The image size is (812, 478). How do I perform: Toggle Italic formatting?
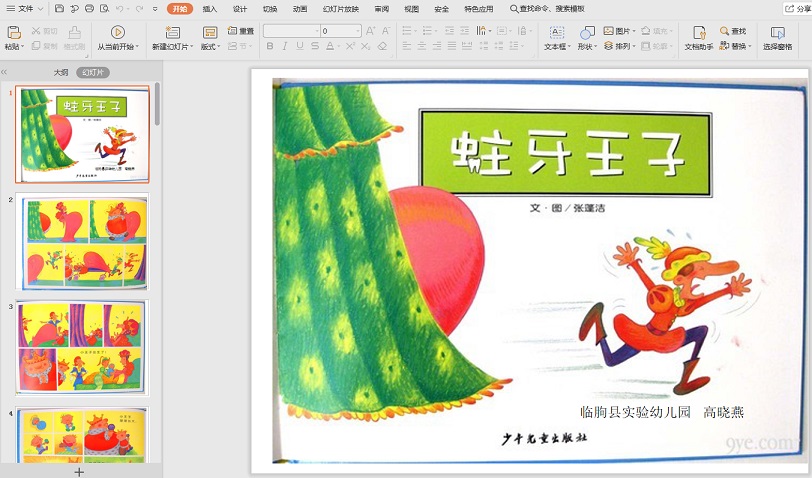(x=285, y=46)
